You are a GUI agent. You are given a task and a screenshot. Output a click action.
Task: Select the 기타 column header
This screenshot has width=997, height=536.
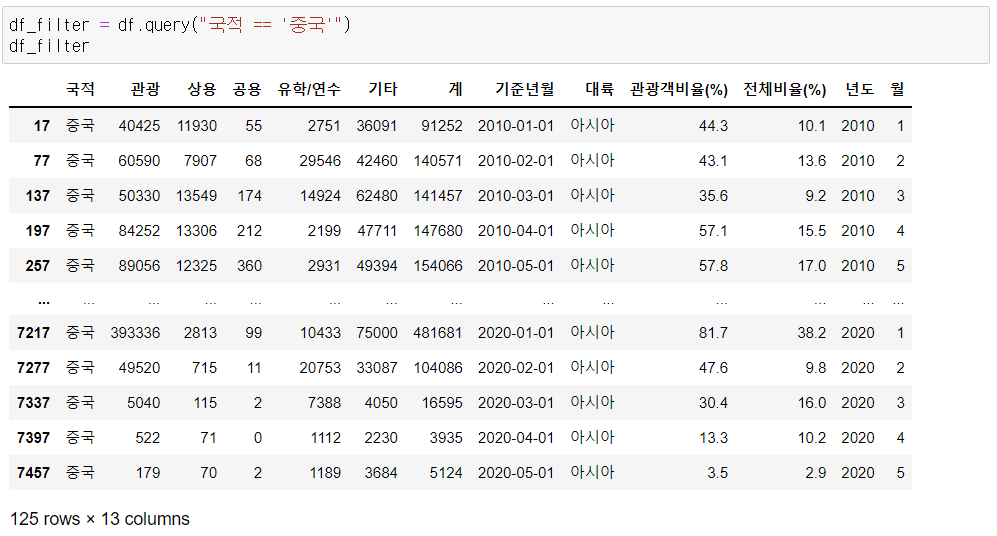point(383,90)
